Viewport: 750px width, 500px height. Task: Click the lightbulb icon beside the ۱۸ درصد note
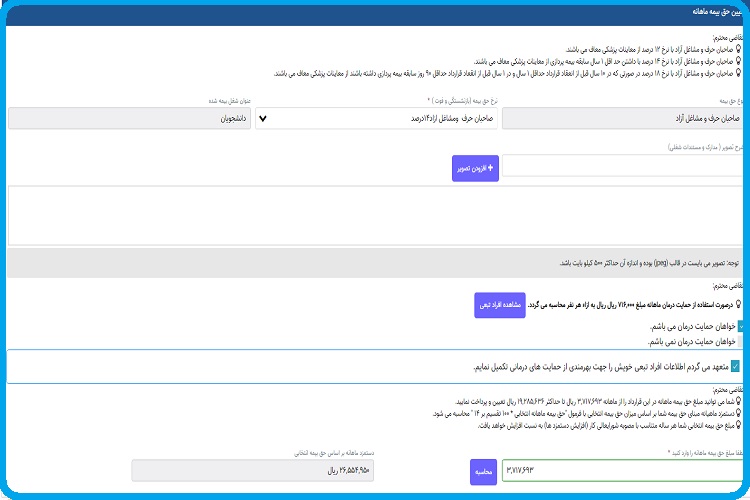coord(739,73)
